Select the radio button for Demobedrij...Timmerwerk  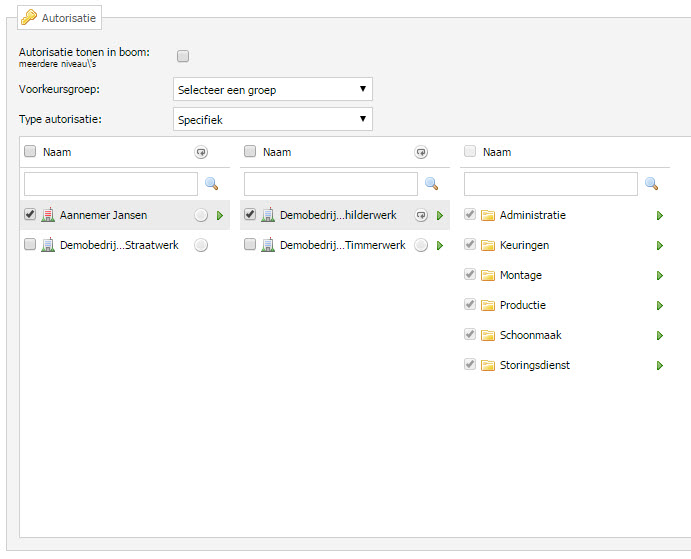[421, 245]
